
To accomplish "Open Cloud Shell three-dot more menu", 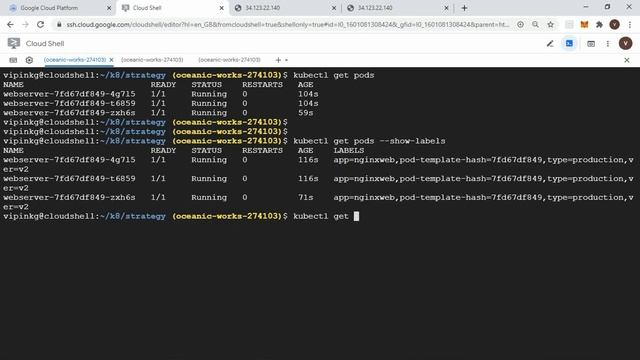I will tap(608, 44).
